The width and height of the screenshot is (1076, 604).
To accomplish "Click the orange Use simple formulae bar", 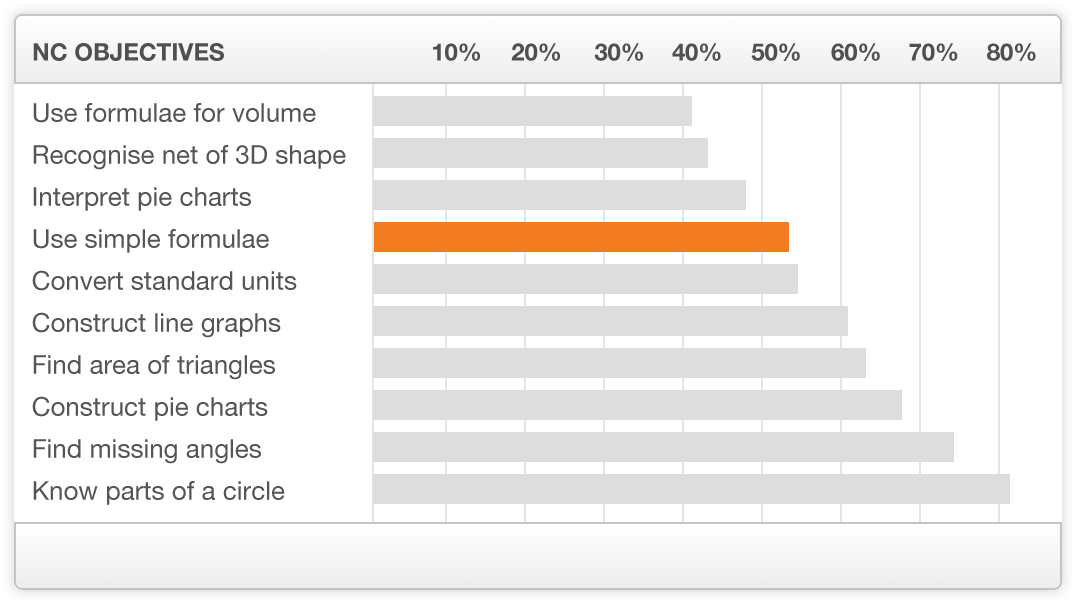I will [x=581, y=237].
